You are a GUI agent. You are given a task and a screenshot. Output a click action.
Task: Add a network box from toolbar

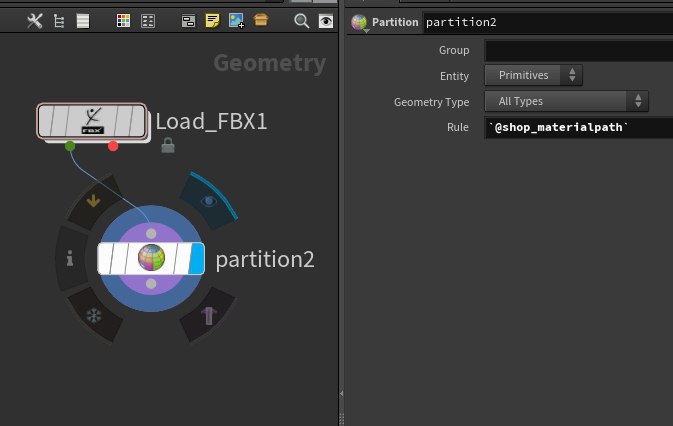[188, 21]
